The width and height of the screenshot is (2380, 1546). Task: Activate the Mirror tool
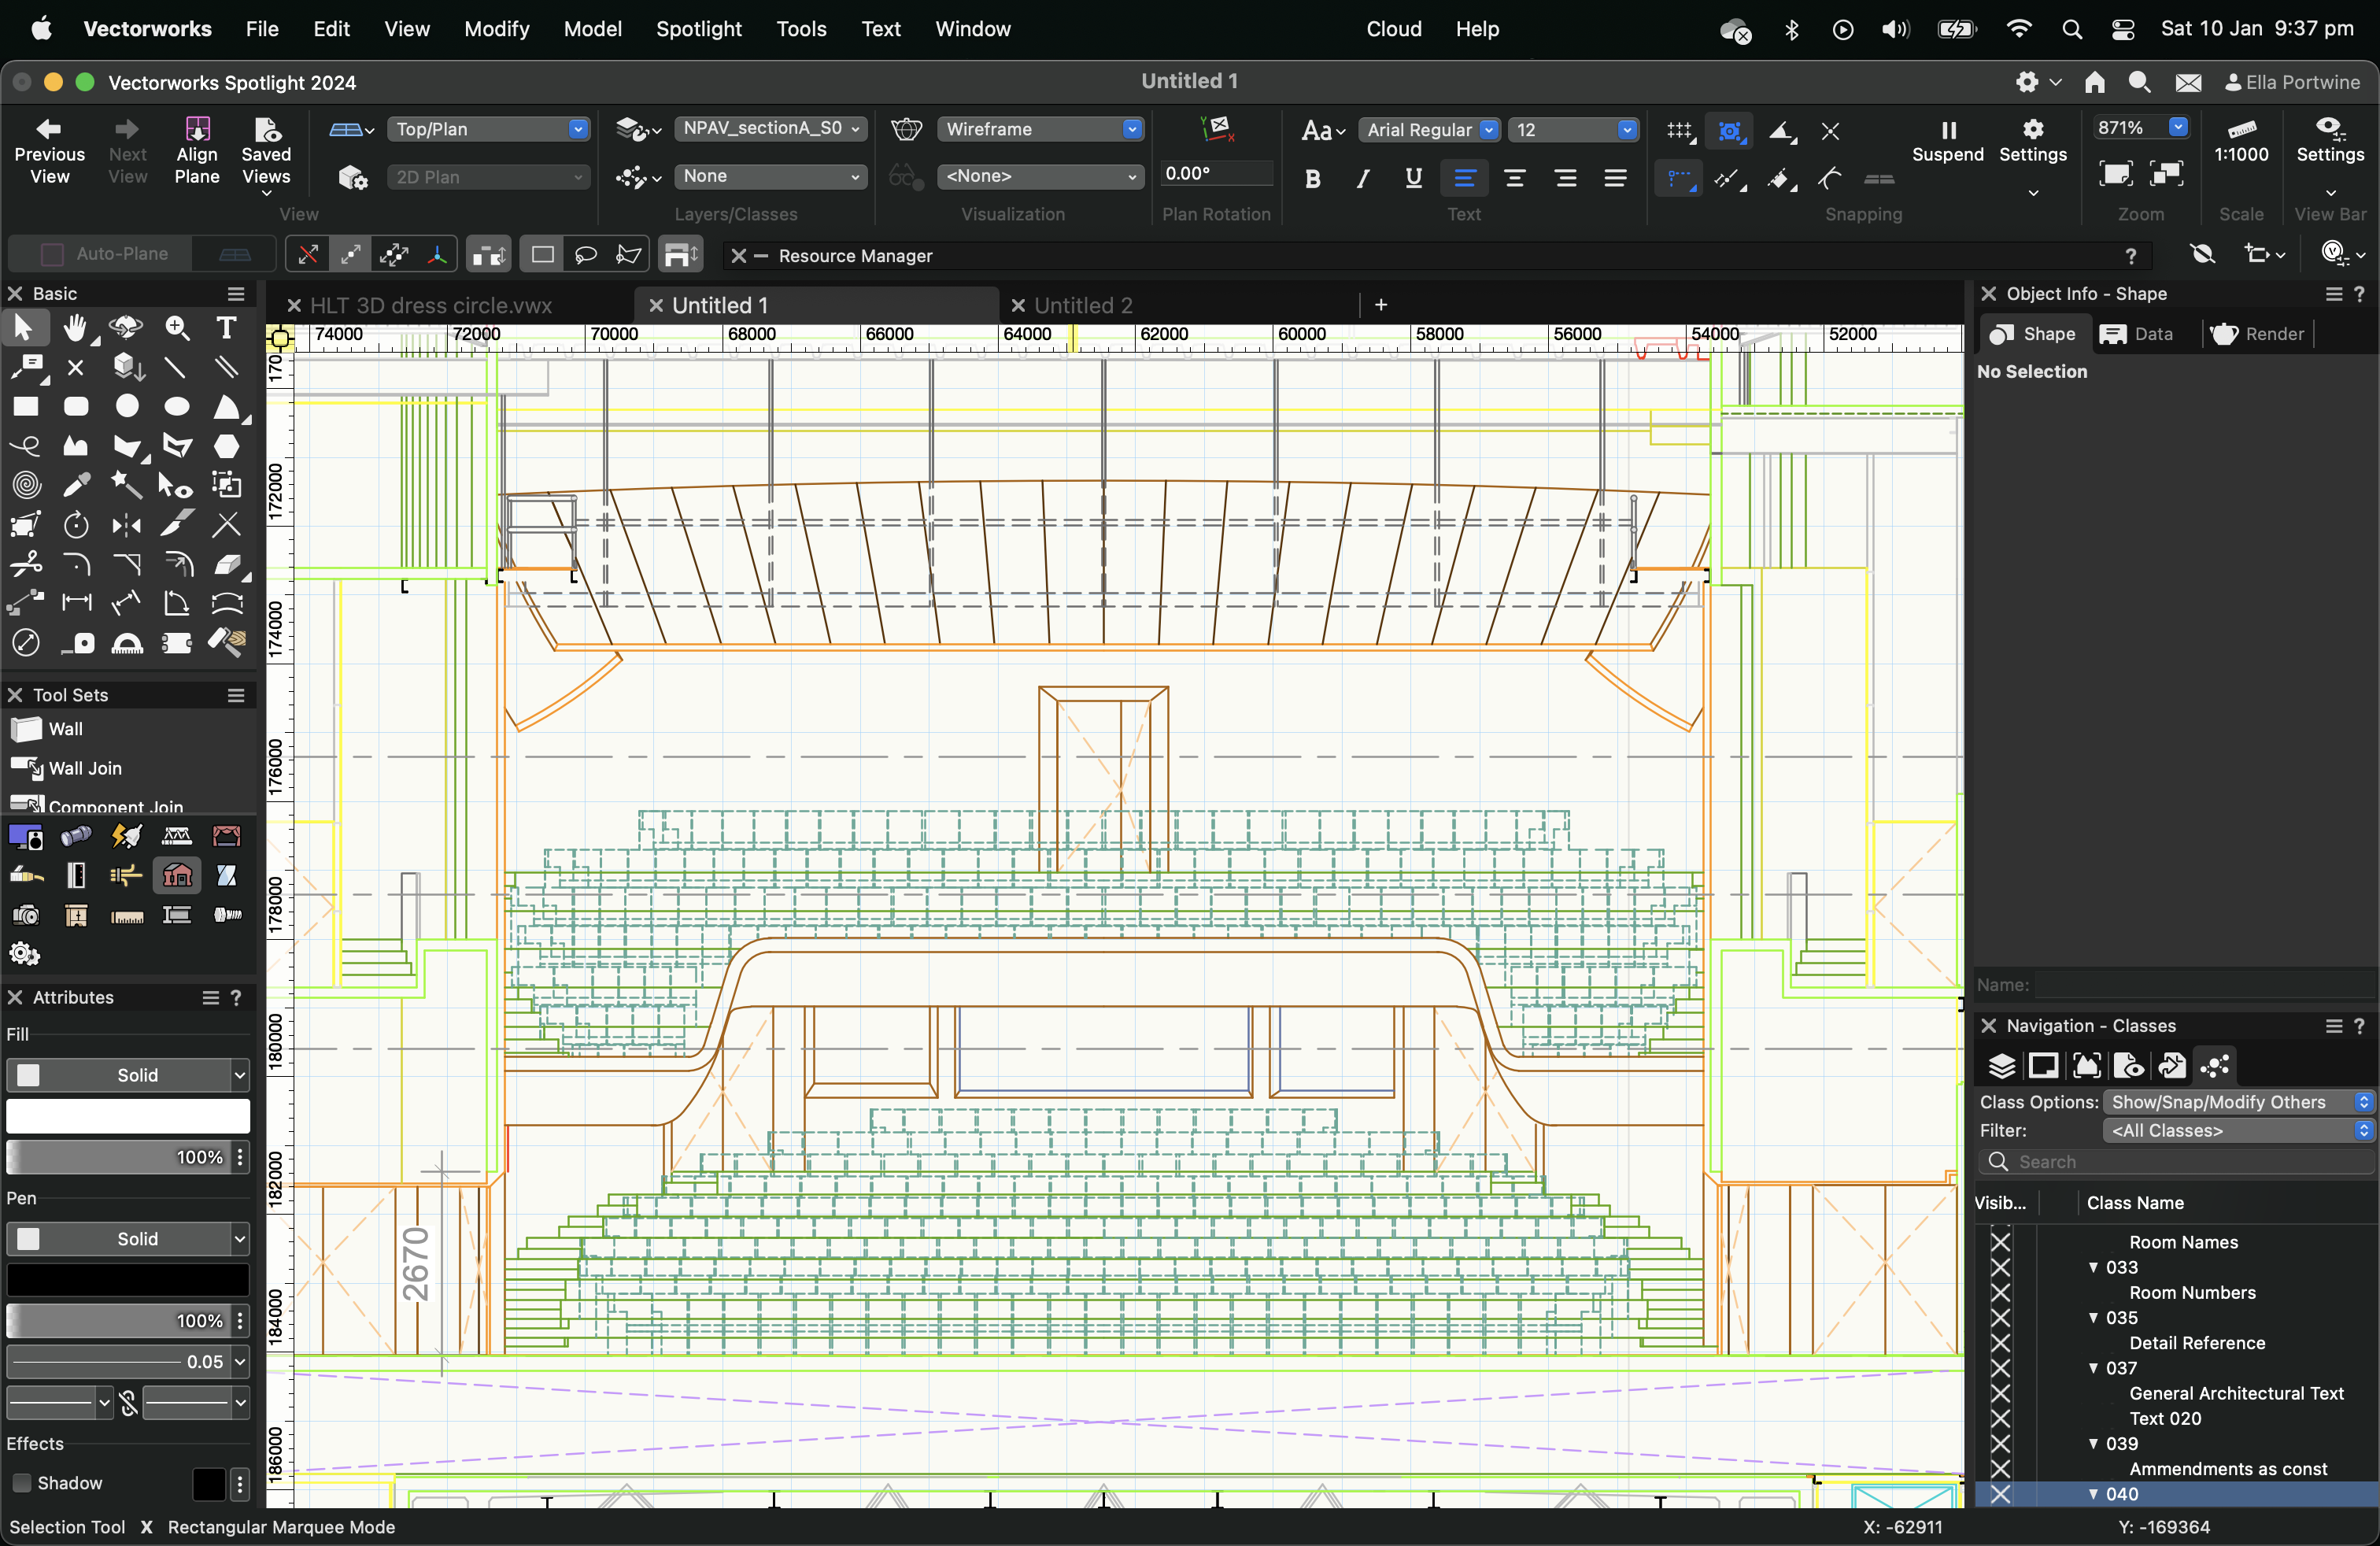click(127, 525)
